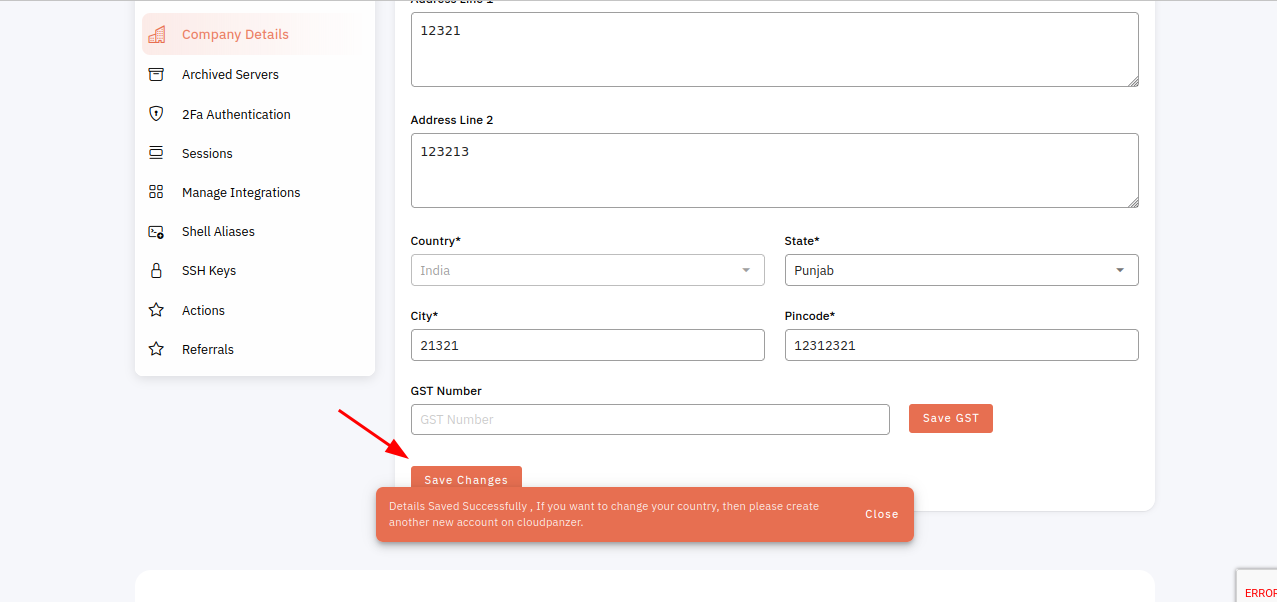The height and width of the screenshot is (602, 1277).
Task: Click the Archived Servers box icon
Action: (x=156, y=74)
